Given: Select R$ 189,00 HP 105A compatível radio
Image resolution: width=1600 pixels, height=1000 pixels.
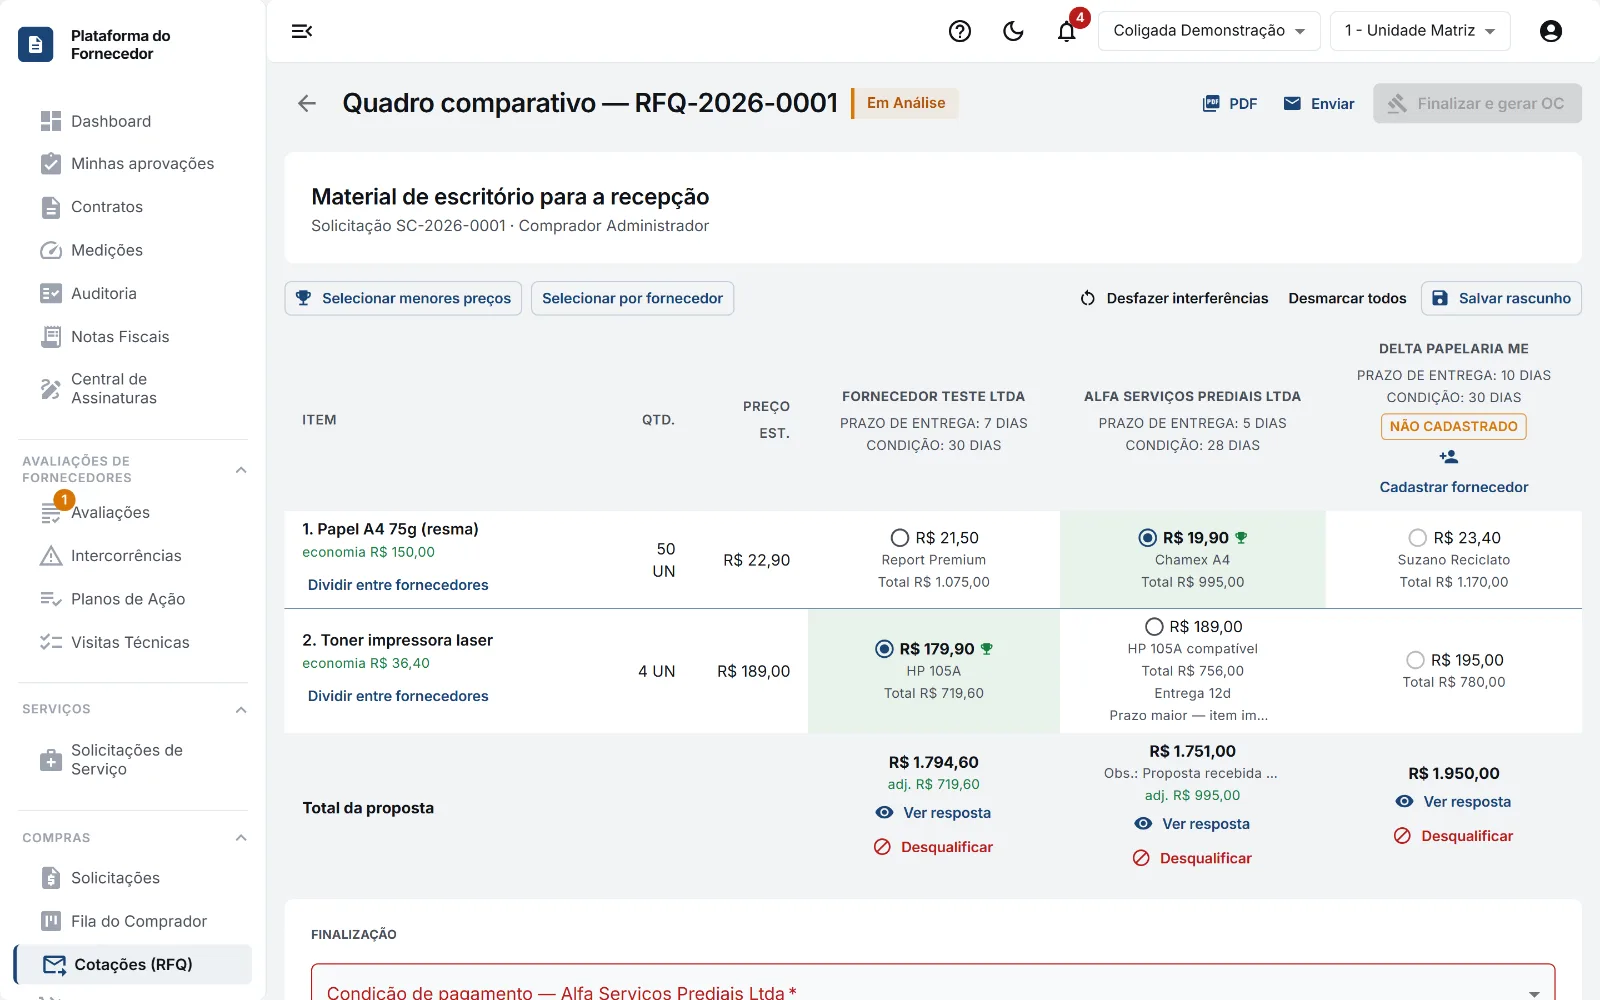Looking at the screenshot, I should (1154, 627).
